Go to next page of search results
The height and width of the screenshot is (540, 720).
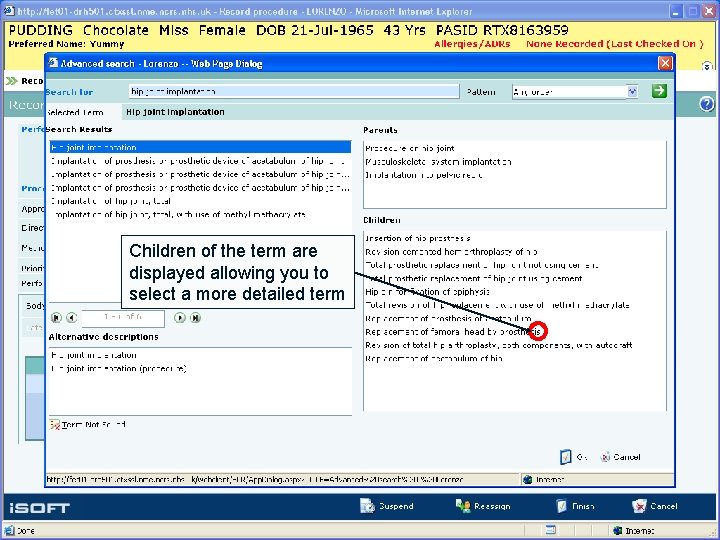(180, 317)
